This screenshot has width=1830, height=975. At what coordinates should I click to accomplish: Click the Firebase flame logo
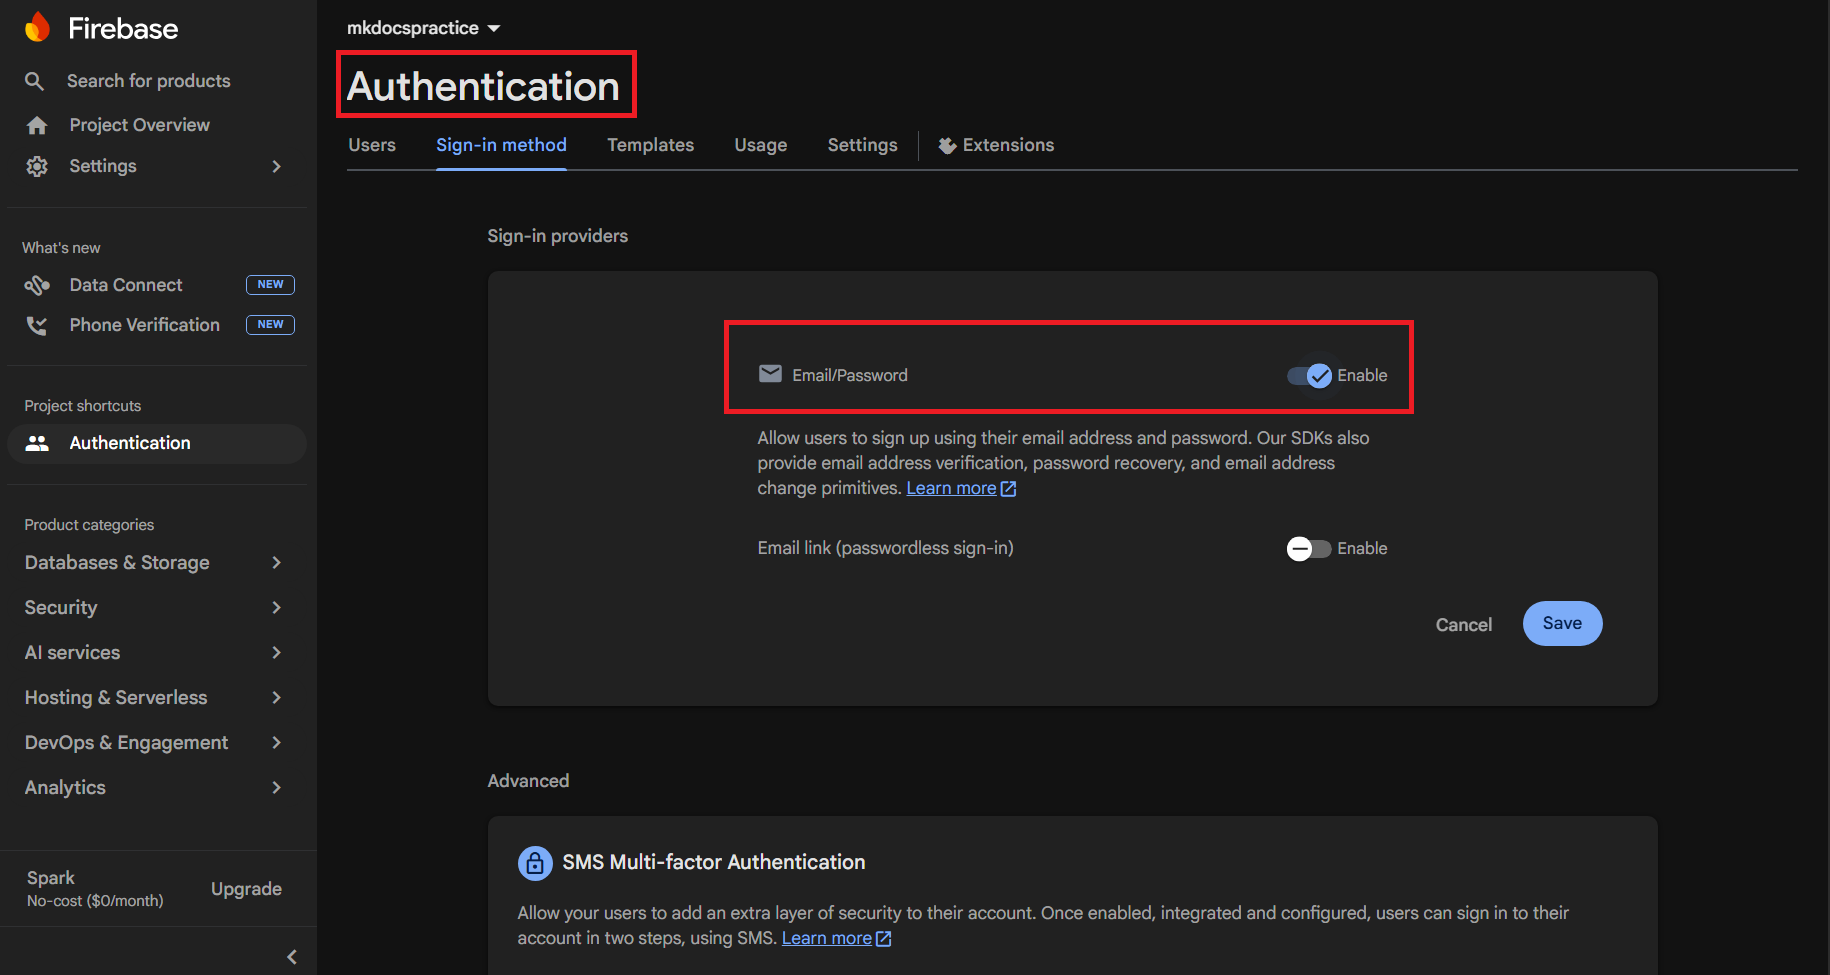(x=36, y=27)
